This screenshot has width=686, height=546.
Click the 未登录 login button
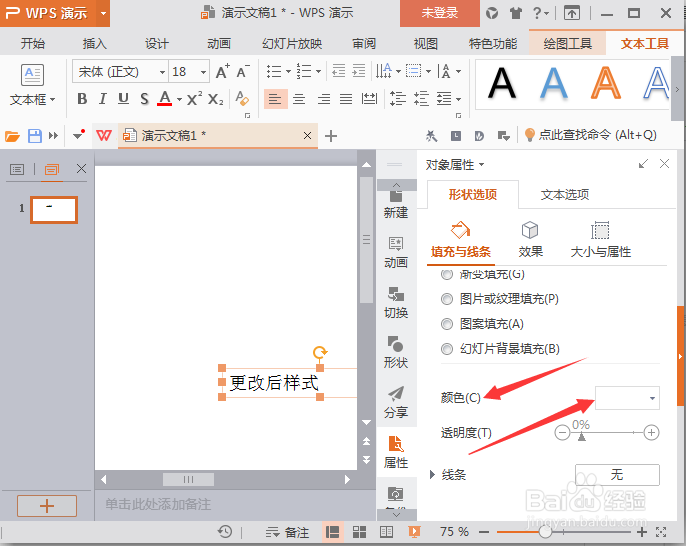coord(440,13)
